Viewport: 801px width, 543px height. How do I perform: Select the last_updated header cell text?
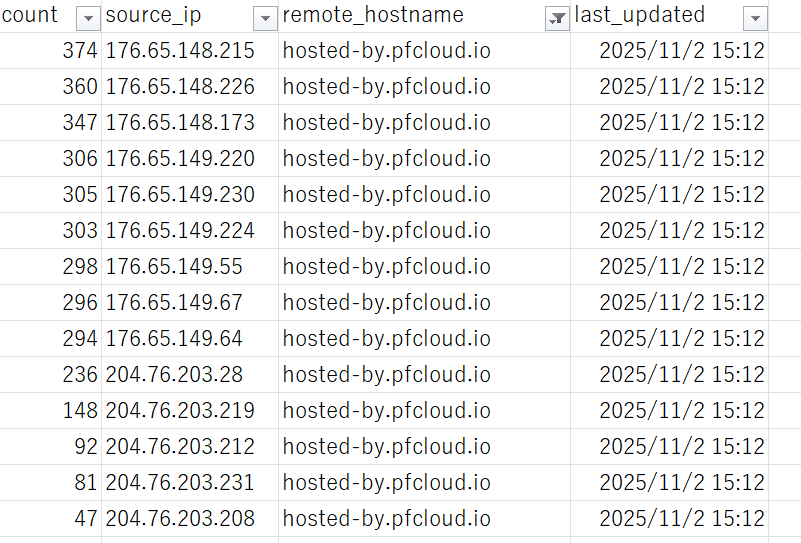coord(639,16)
